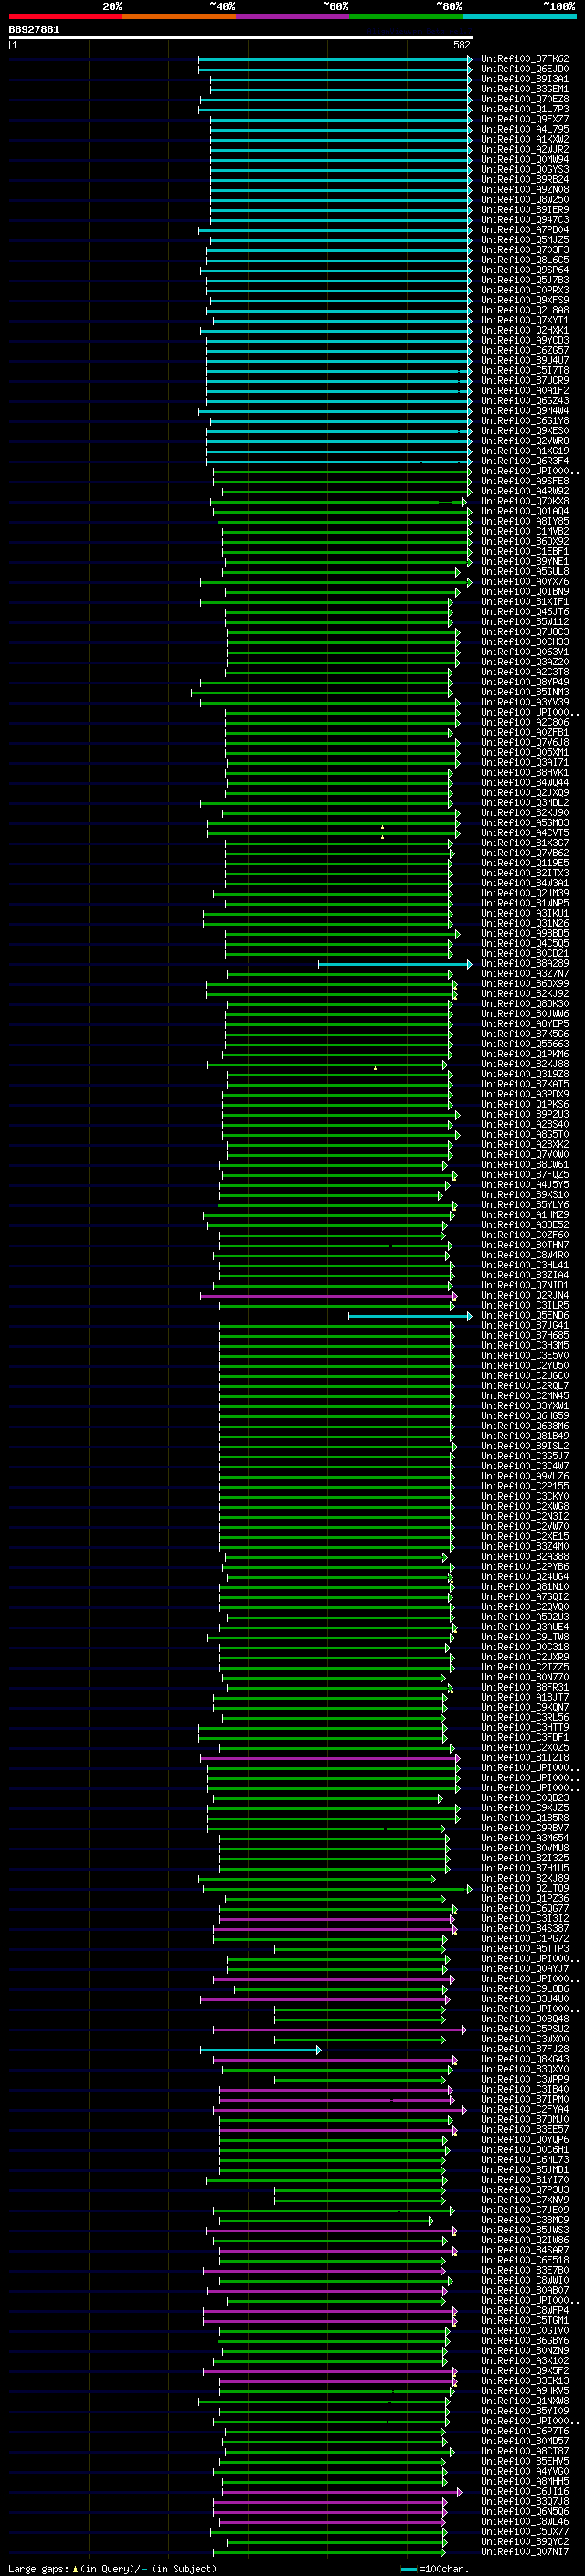Select hit label UniRef100_Q8W250
Image resolution: width=585 pixels, height=2576 pixels.
coord(525,199)
